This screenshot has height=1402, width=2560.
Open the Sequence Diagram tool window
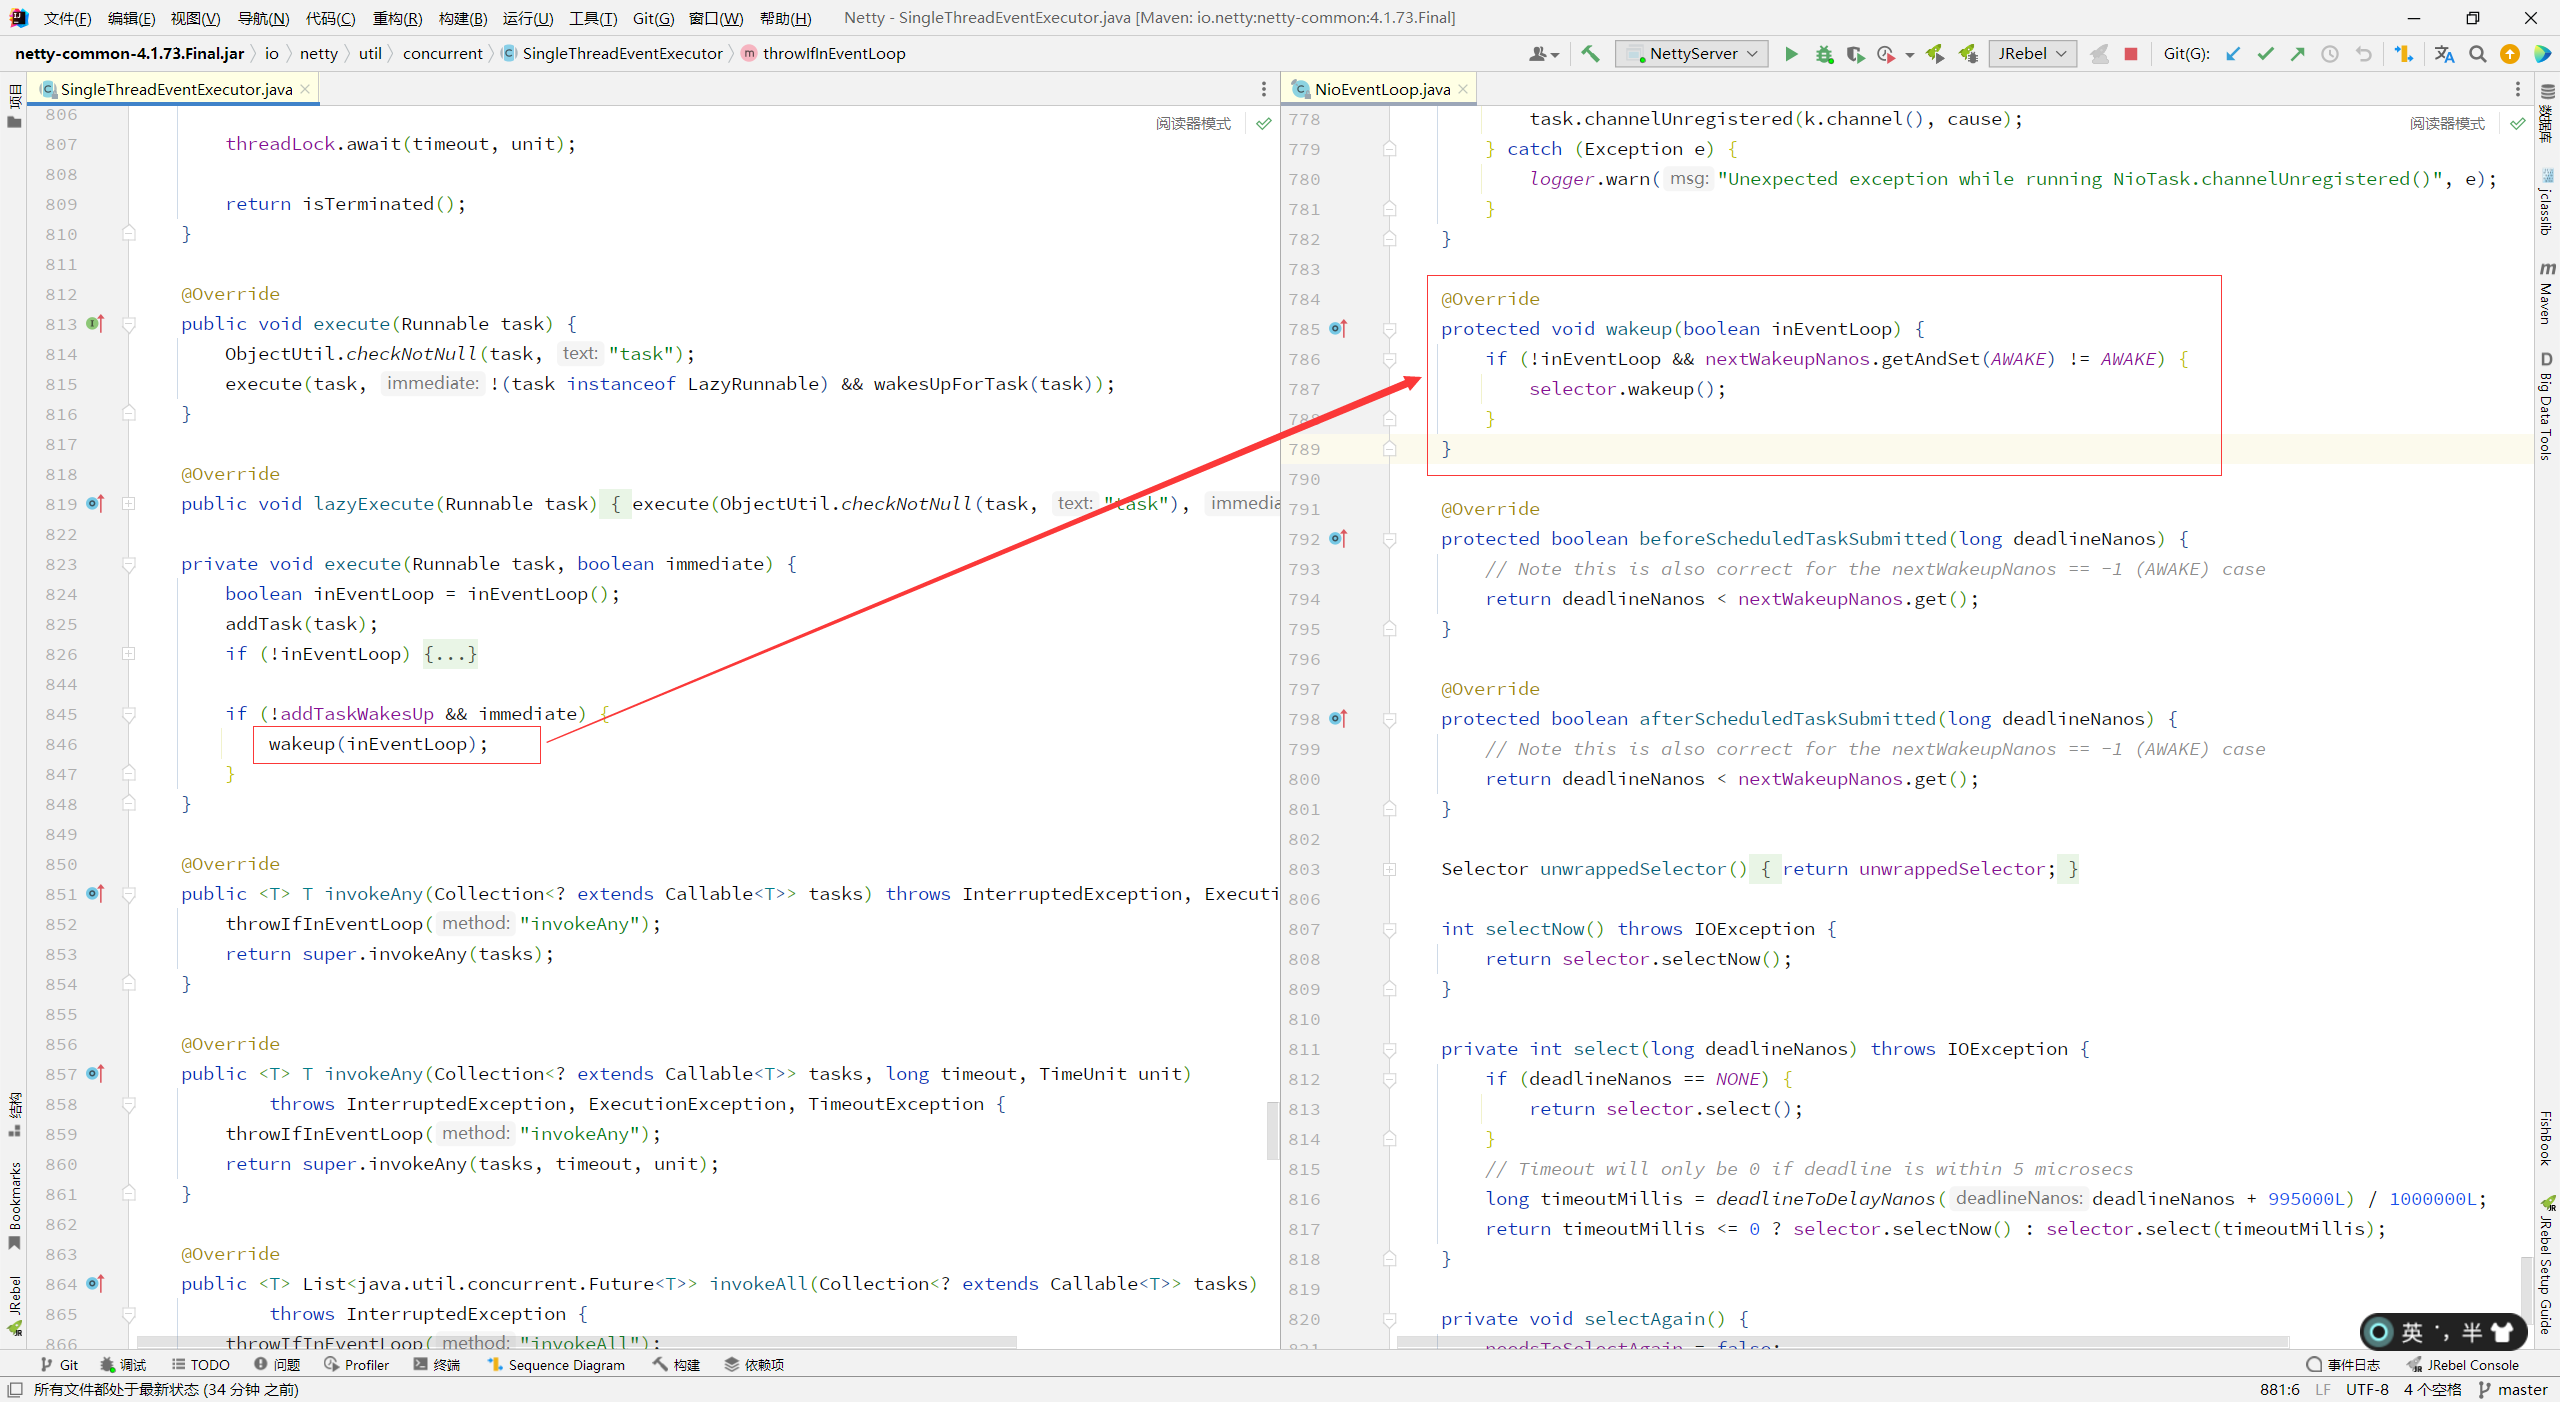[x=556, y=1364]
